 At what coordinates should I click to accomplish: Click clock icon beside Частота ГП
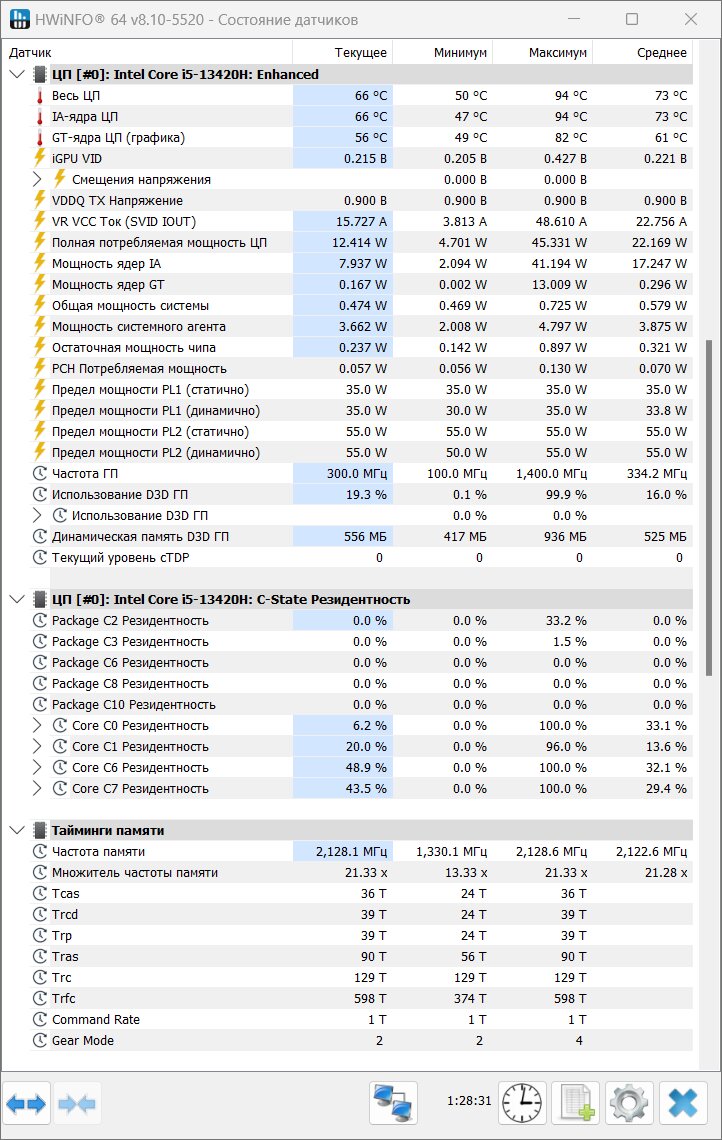40,473
